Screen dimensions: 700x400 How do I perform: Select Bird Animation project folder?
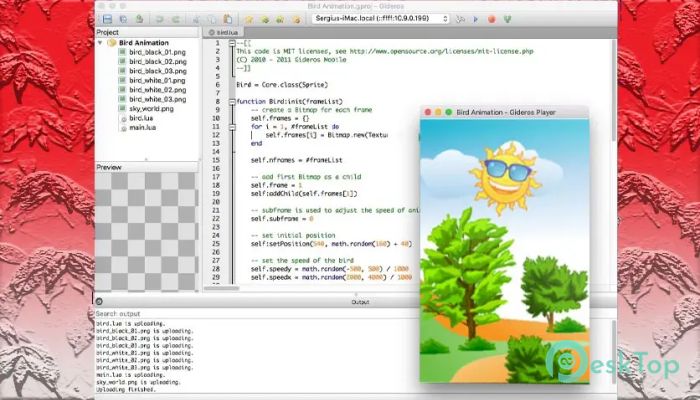pyautogui.click(x=143, y=43)
